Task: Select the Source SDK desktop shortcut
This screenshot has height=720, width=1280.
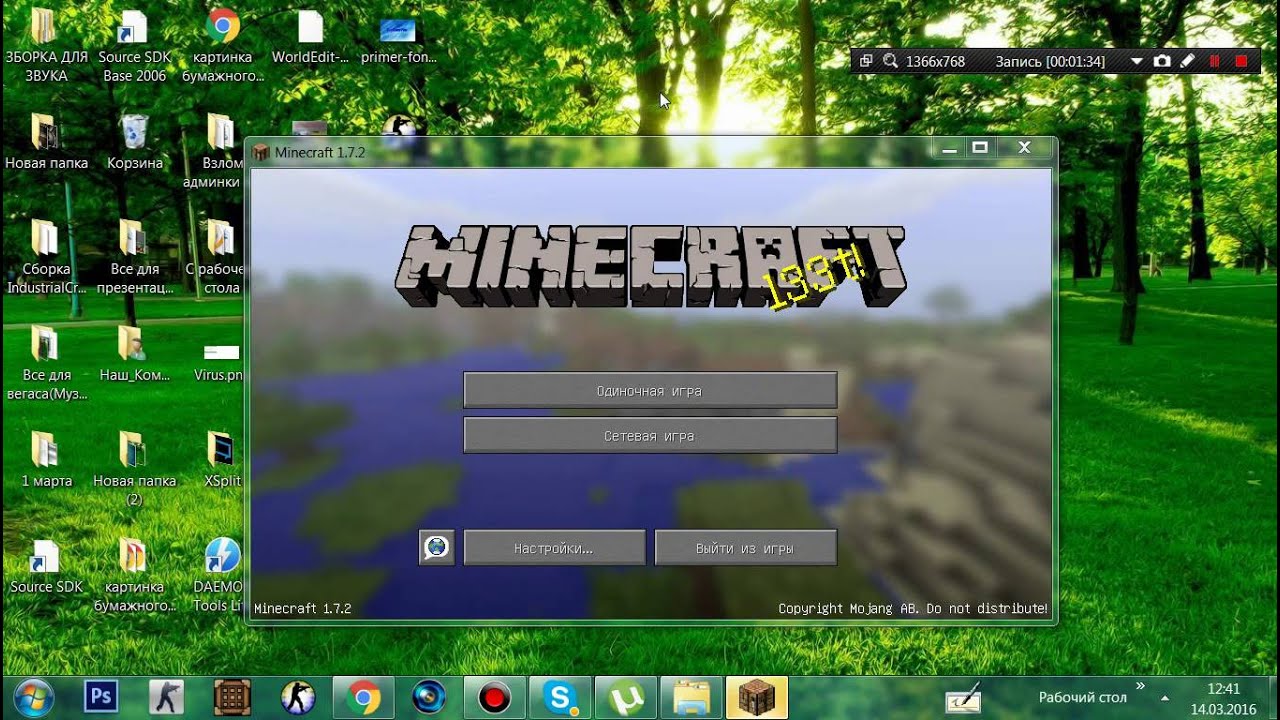Action: 46,568
